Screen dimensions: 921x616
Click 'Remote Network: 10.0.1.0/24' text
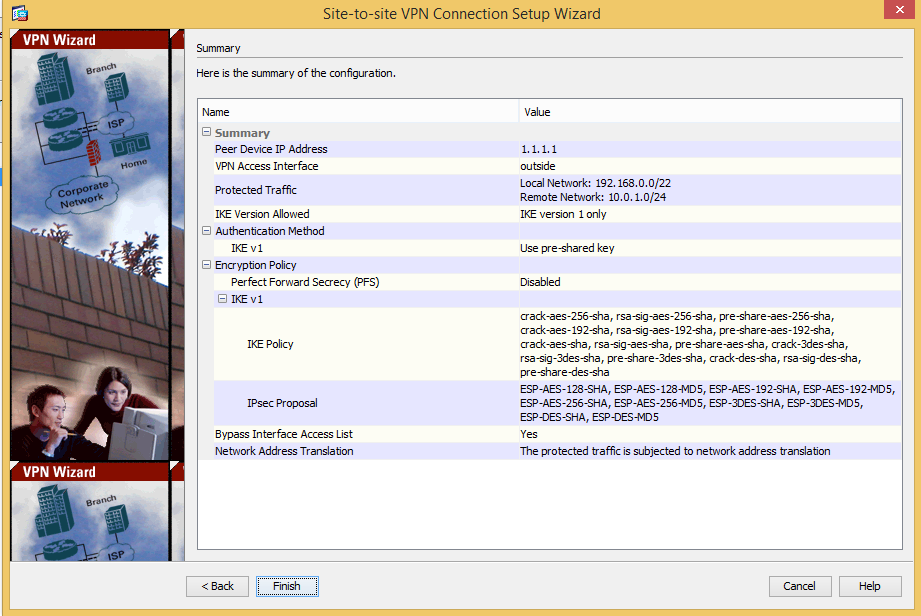point(593,197)
